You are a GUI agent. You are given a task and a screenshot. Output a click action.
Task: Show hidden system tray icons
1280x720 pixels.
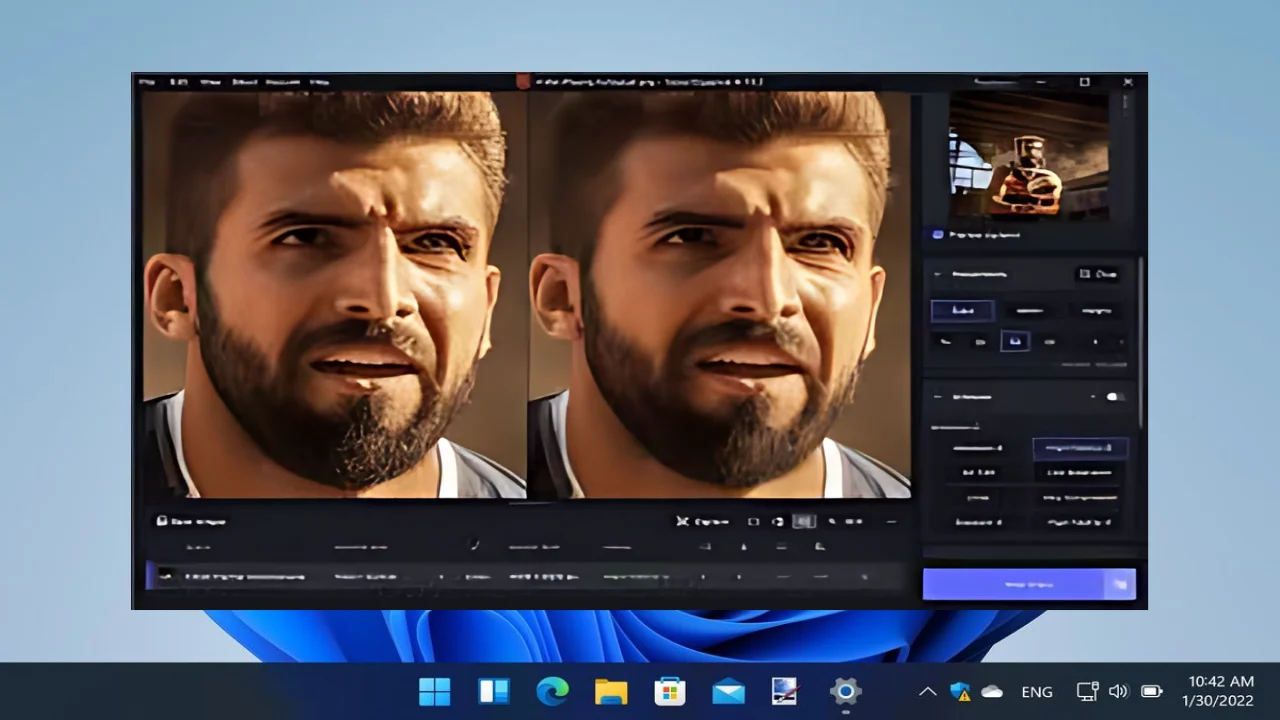(x=927, y=691)
